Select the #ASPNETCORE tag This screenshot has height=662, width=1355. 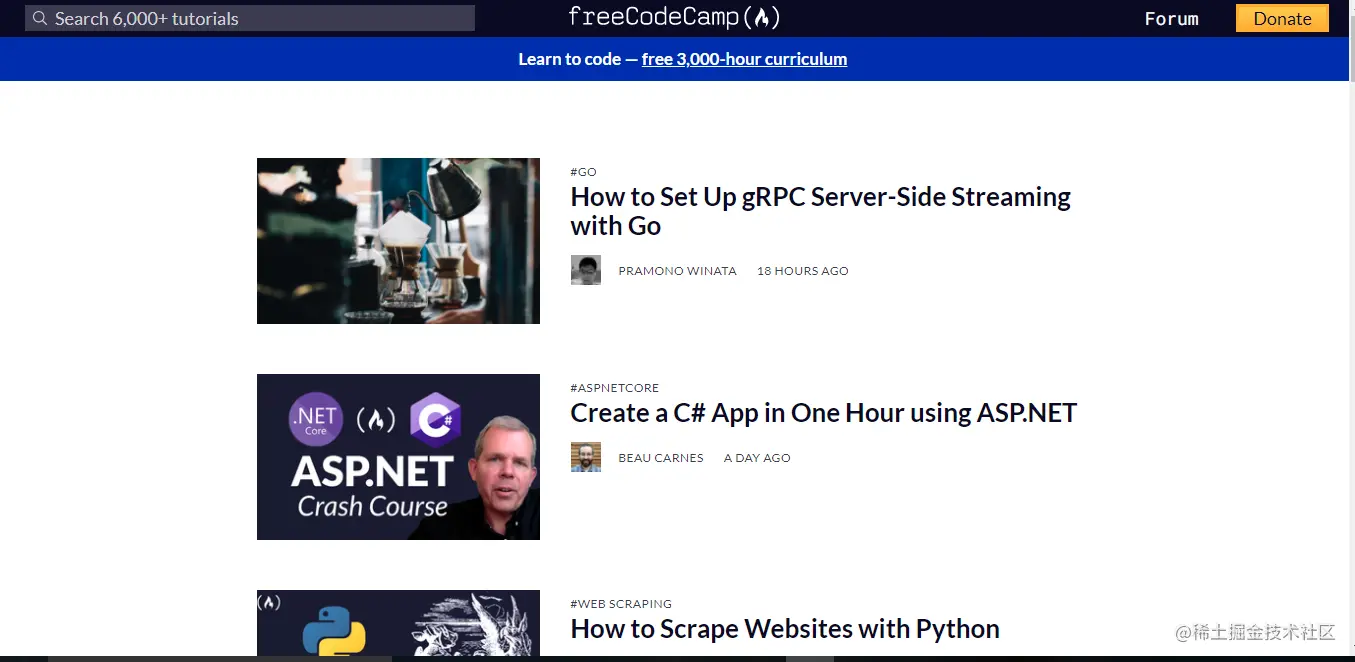pos(614,388)
